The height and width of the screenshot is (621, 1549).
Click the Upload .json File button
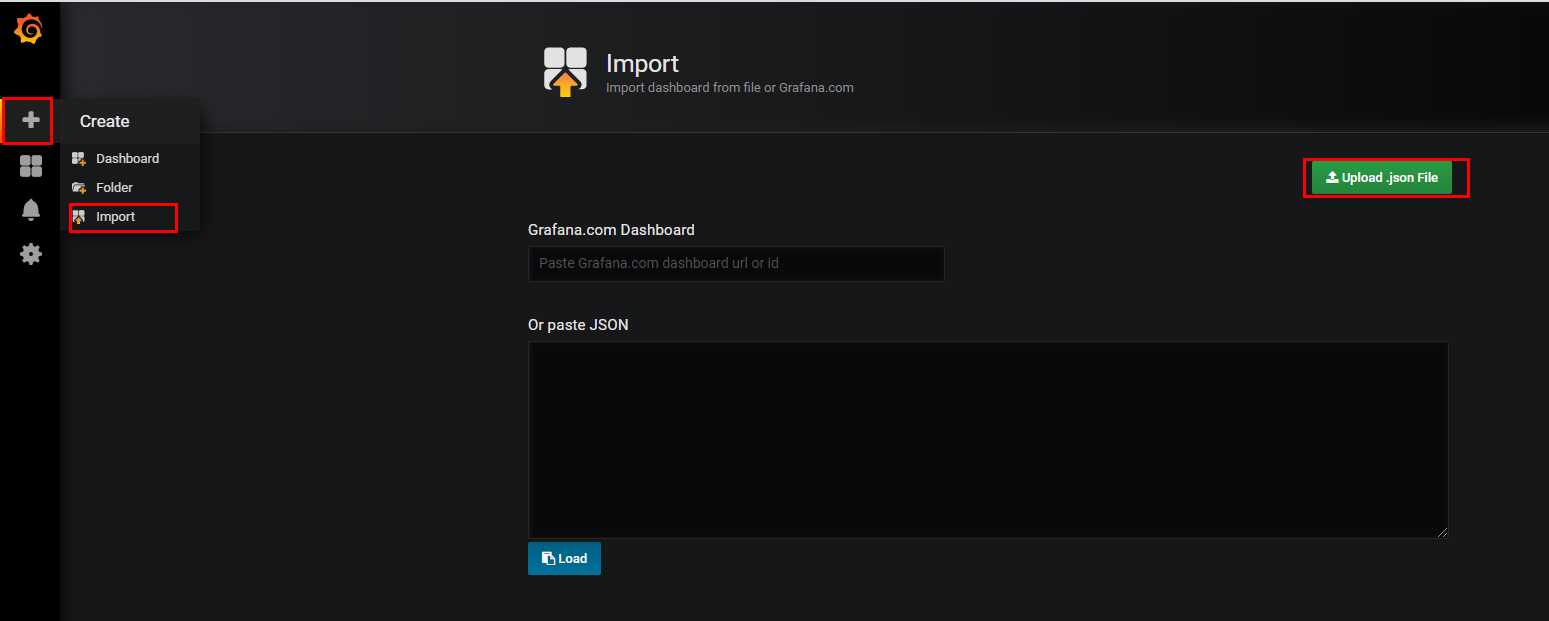[1382, 178]
